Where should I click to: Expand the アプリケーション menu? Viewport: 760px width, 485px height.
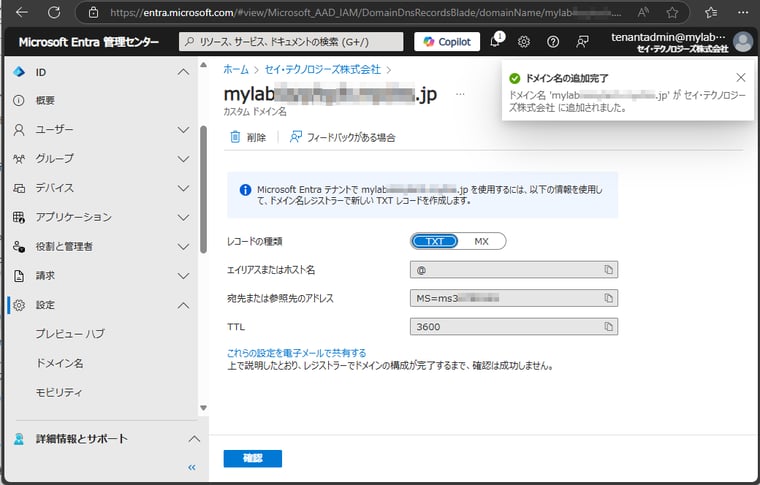(183, 218)
